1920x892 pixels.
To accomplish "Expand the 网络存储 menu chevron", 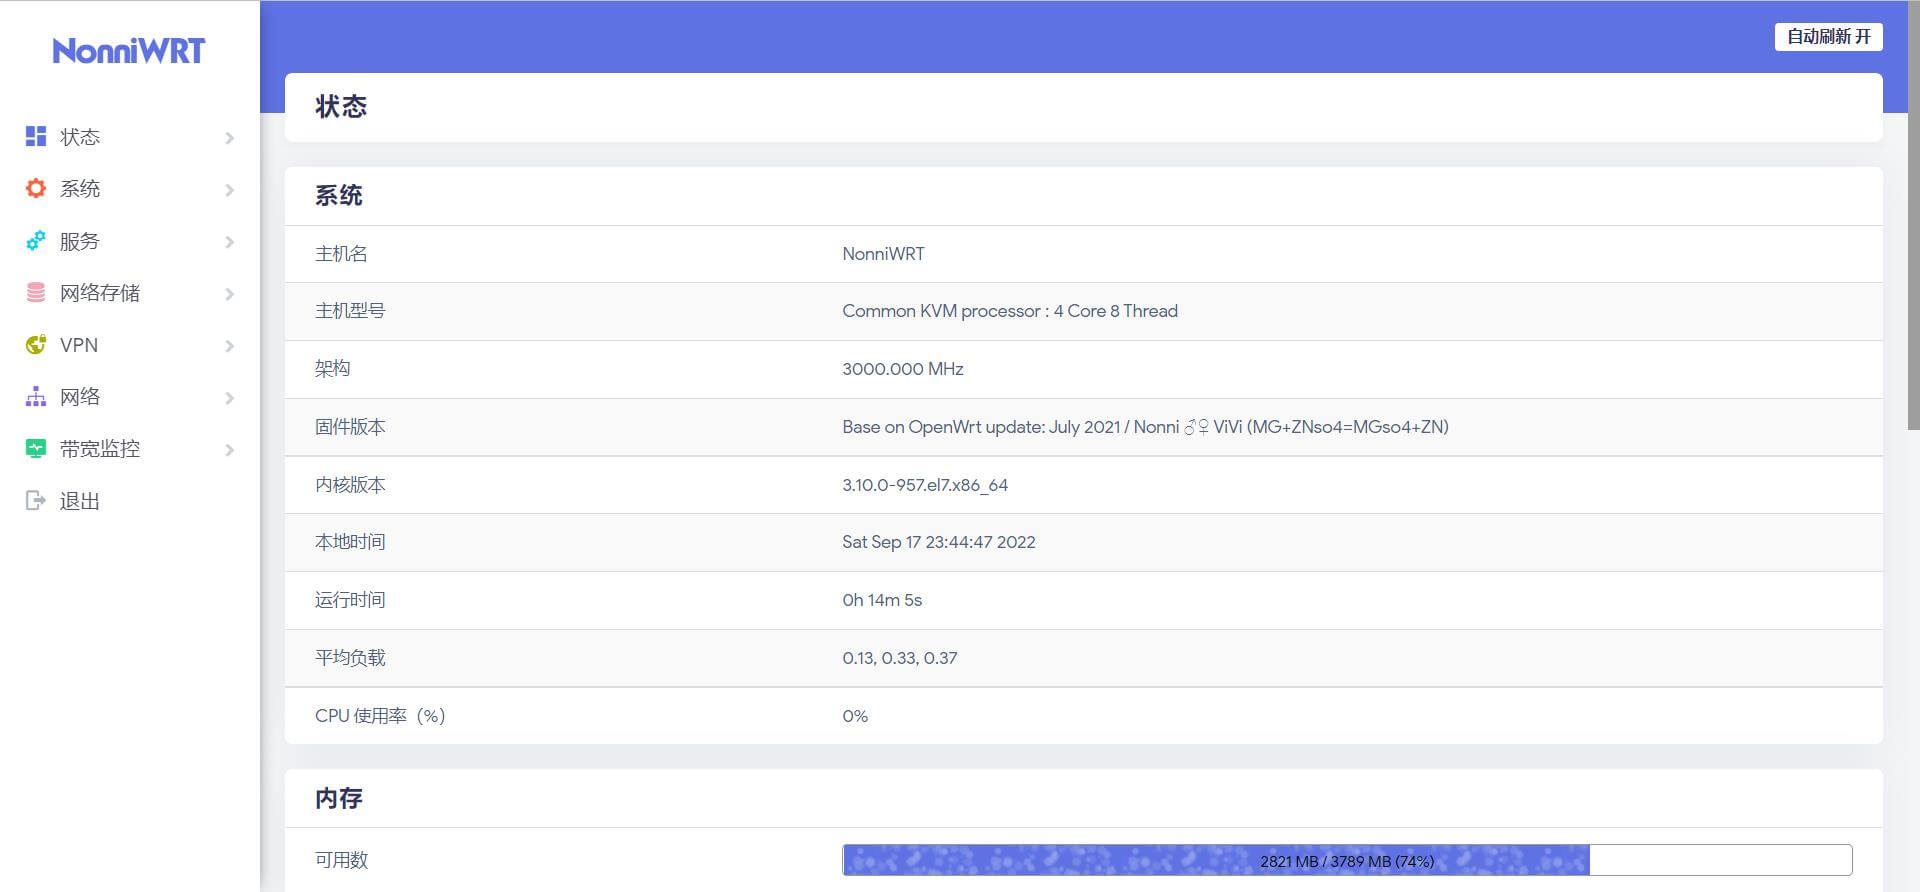I will pos(229,294).
